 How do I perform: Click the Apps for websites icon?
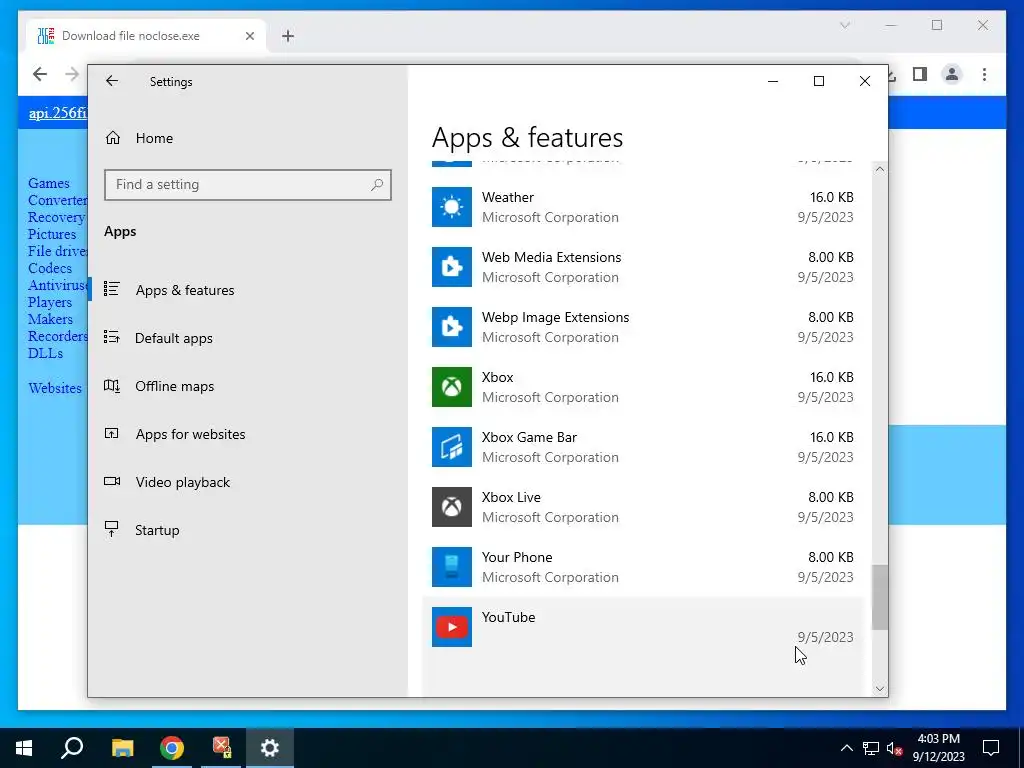[112, 434]
